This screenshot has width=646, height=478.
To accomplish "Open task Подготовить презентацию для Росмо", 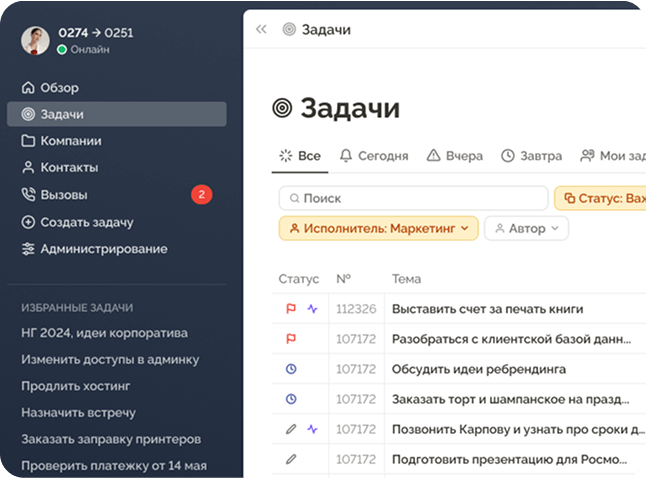I will 509,459.
